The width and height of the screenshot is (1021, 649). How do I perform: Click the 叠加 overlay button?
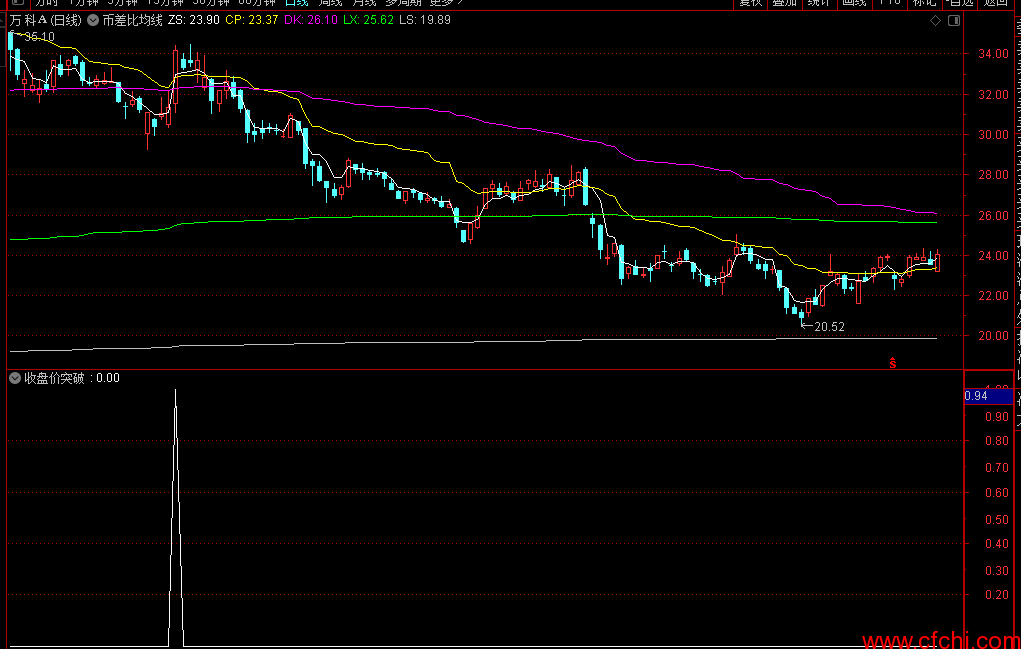coord(784,3)
